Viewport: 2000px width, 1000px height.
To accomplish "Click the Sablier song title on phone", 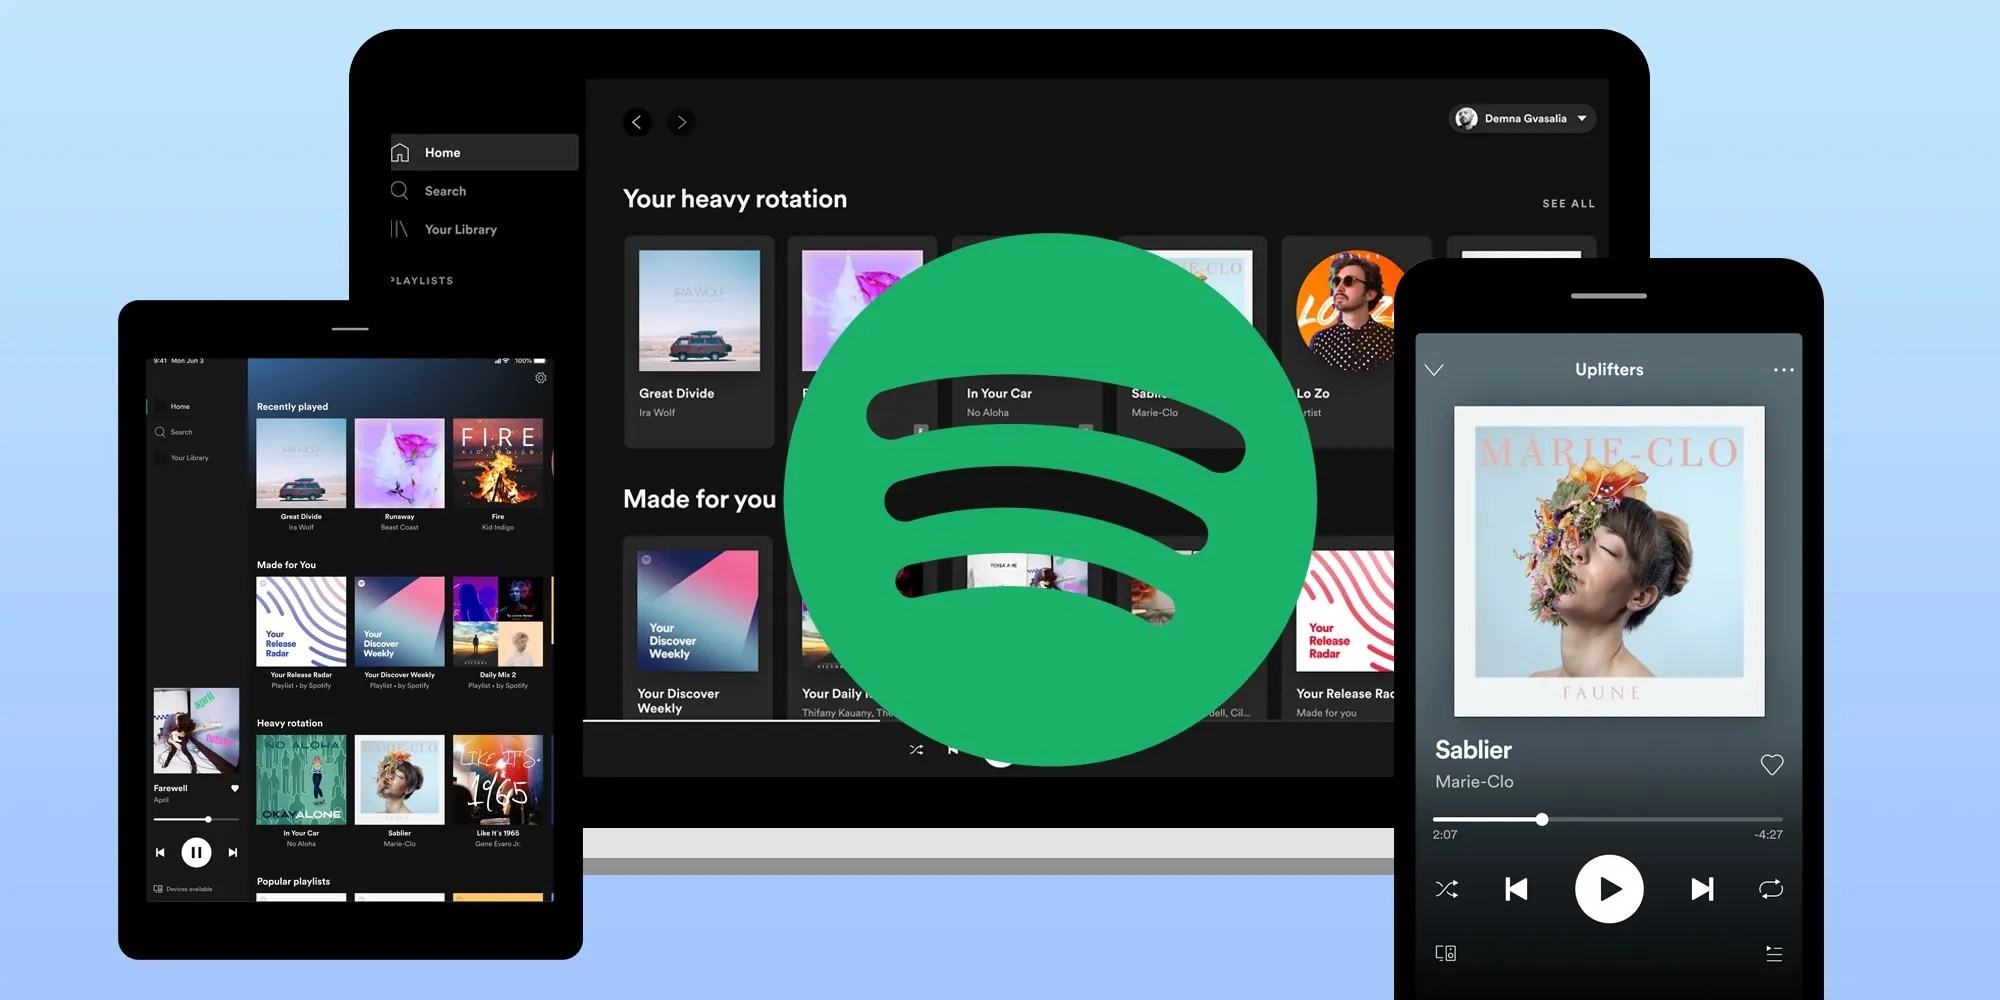I will [1473, 750].
